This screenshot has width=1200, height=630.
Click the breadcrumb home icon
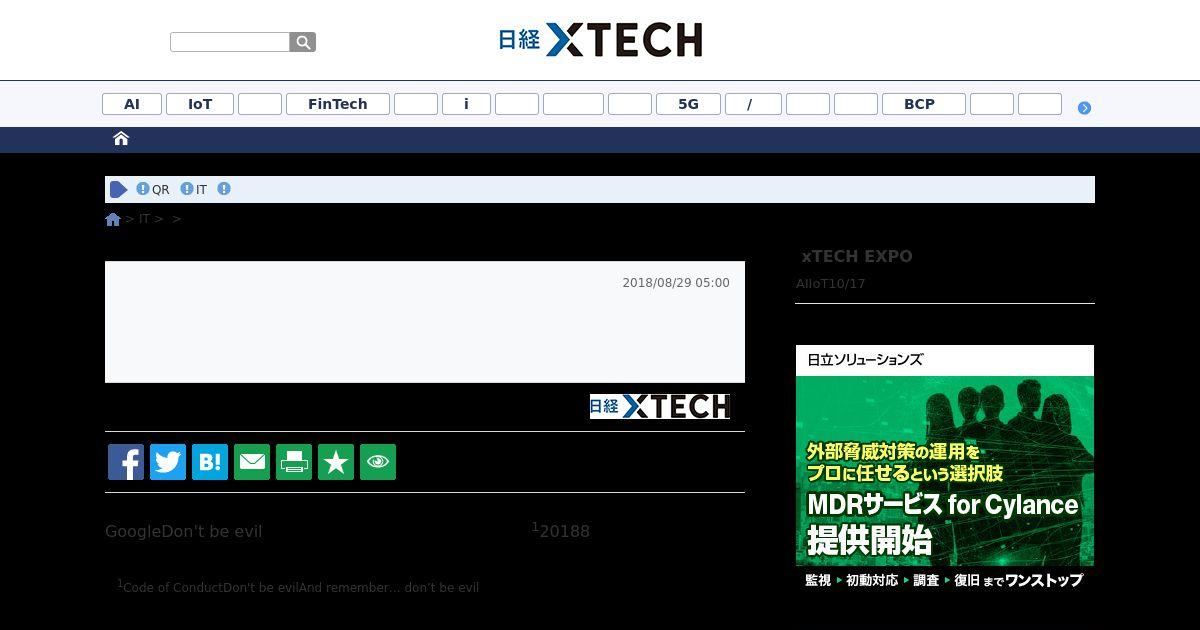[113, 219]
